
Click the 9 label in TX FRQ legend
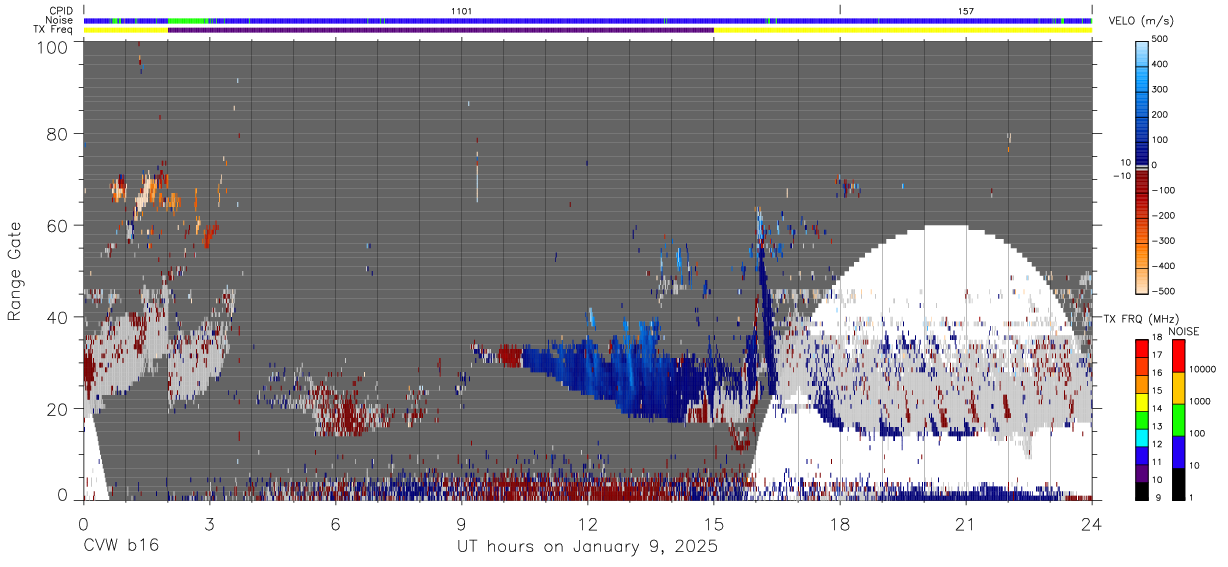point(1157,498)
